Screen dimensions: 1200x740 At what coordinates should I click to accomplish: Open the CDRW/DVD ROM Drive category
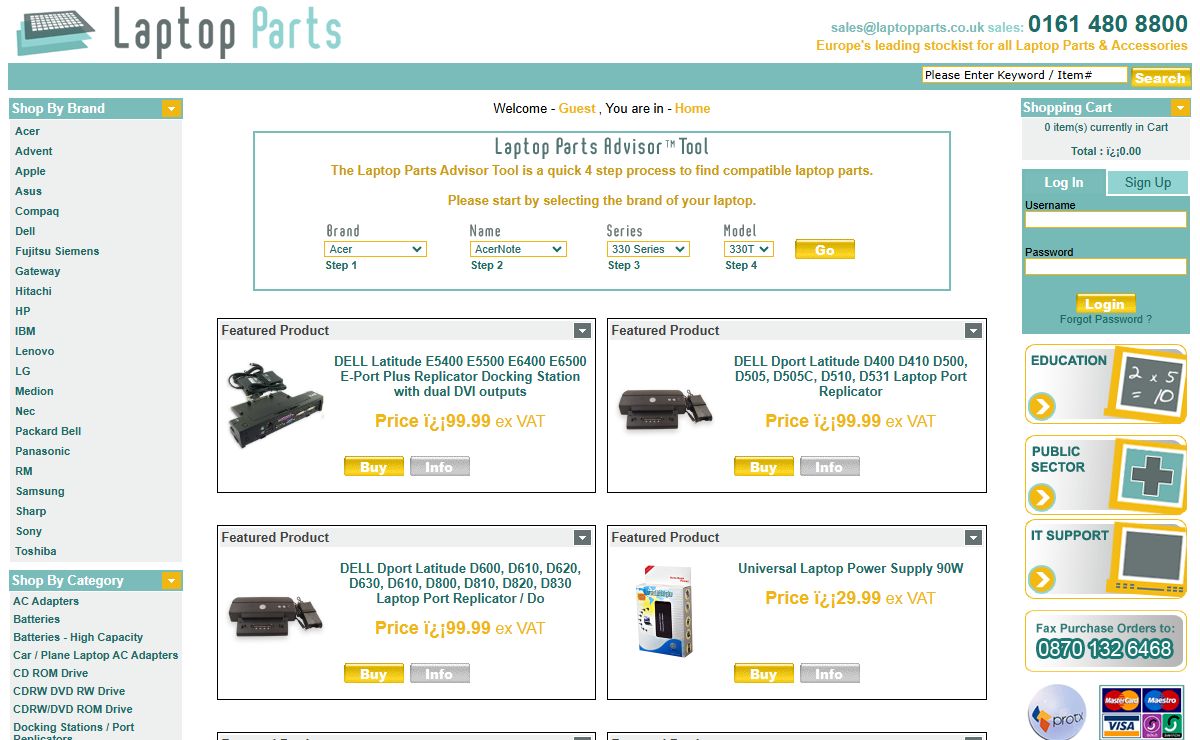click(x=72, y=709)
